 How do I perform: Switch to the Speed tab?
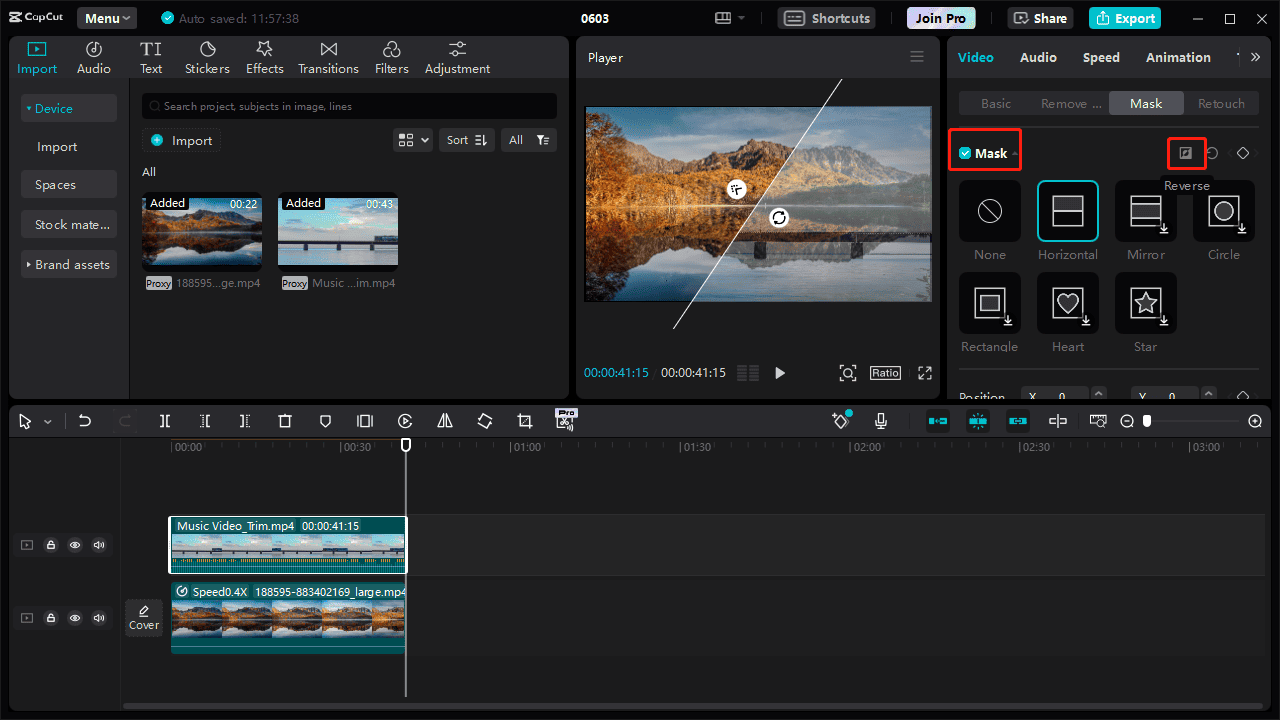click(x=1101, y=57)
